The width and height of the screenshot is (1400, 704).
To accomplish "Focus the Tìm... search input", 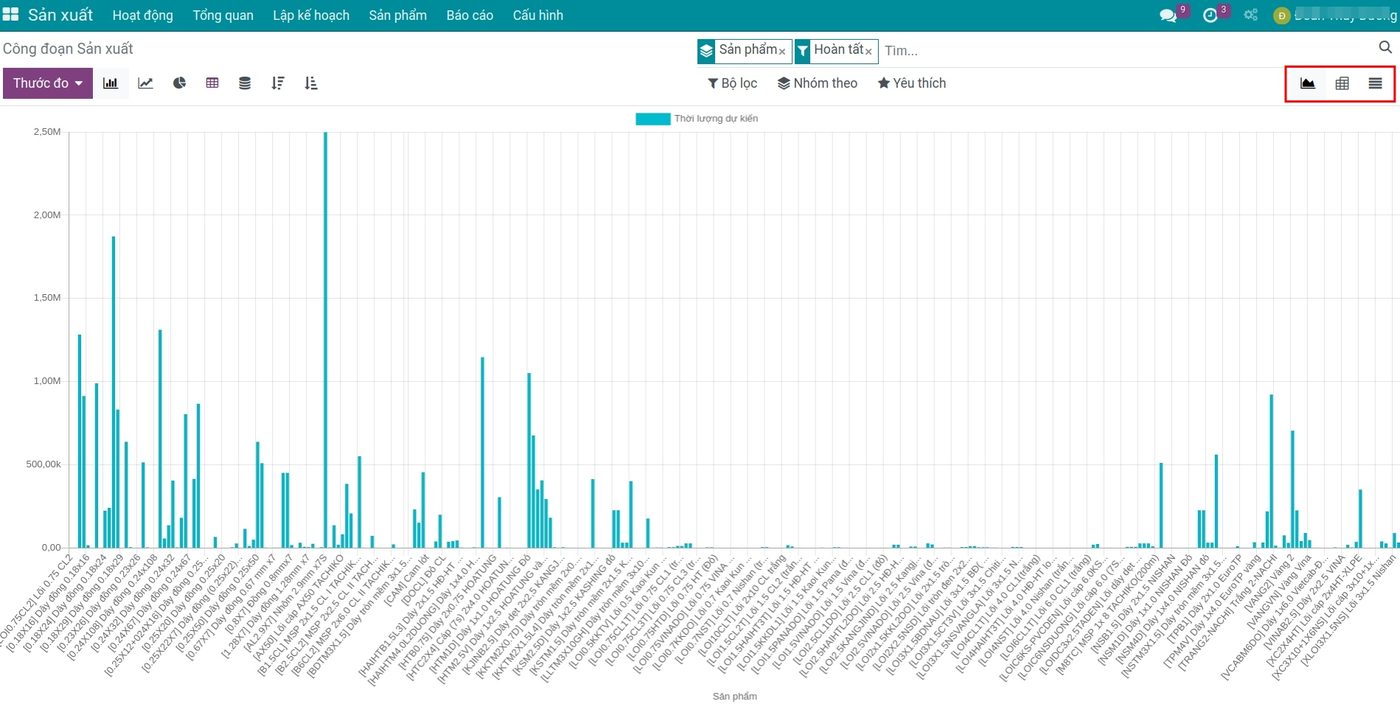I will coord(1126,50).
